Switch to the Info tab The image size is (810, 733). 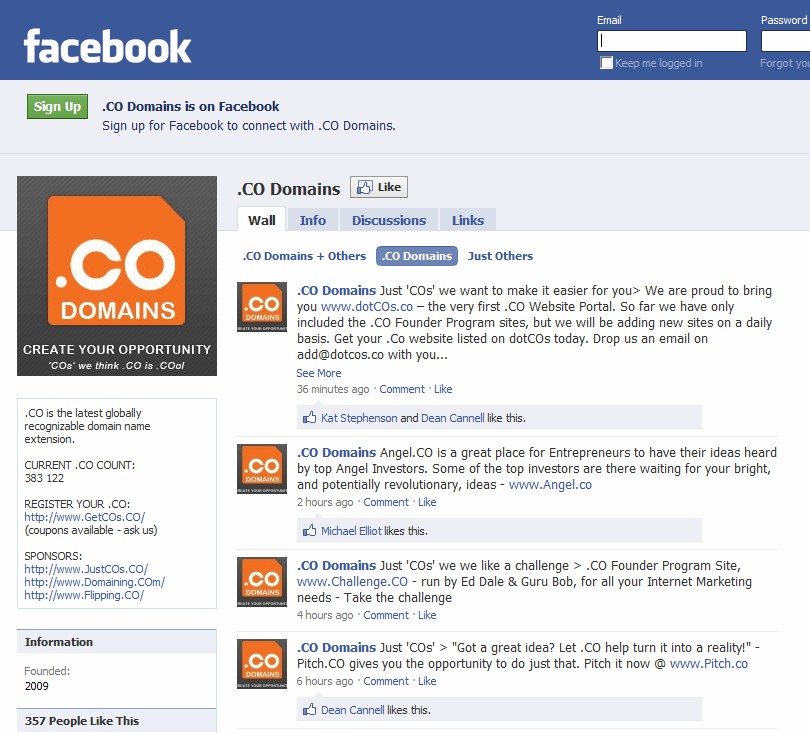[x=313, y=220]
